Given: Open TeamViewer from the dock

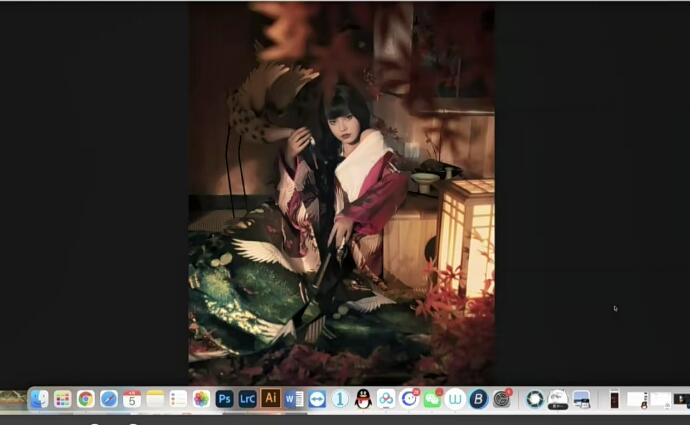Looking at the screenshot, I should click(x=317, y=399).
